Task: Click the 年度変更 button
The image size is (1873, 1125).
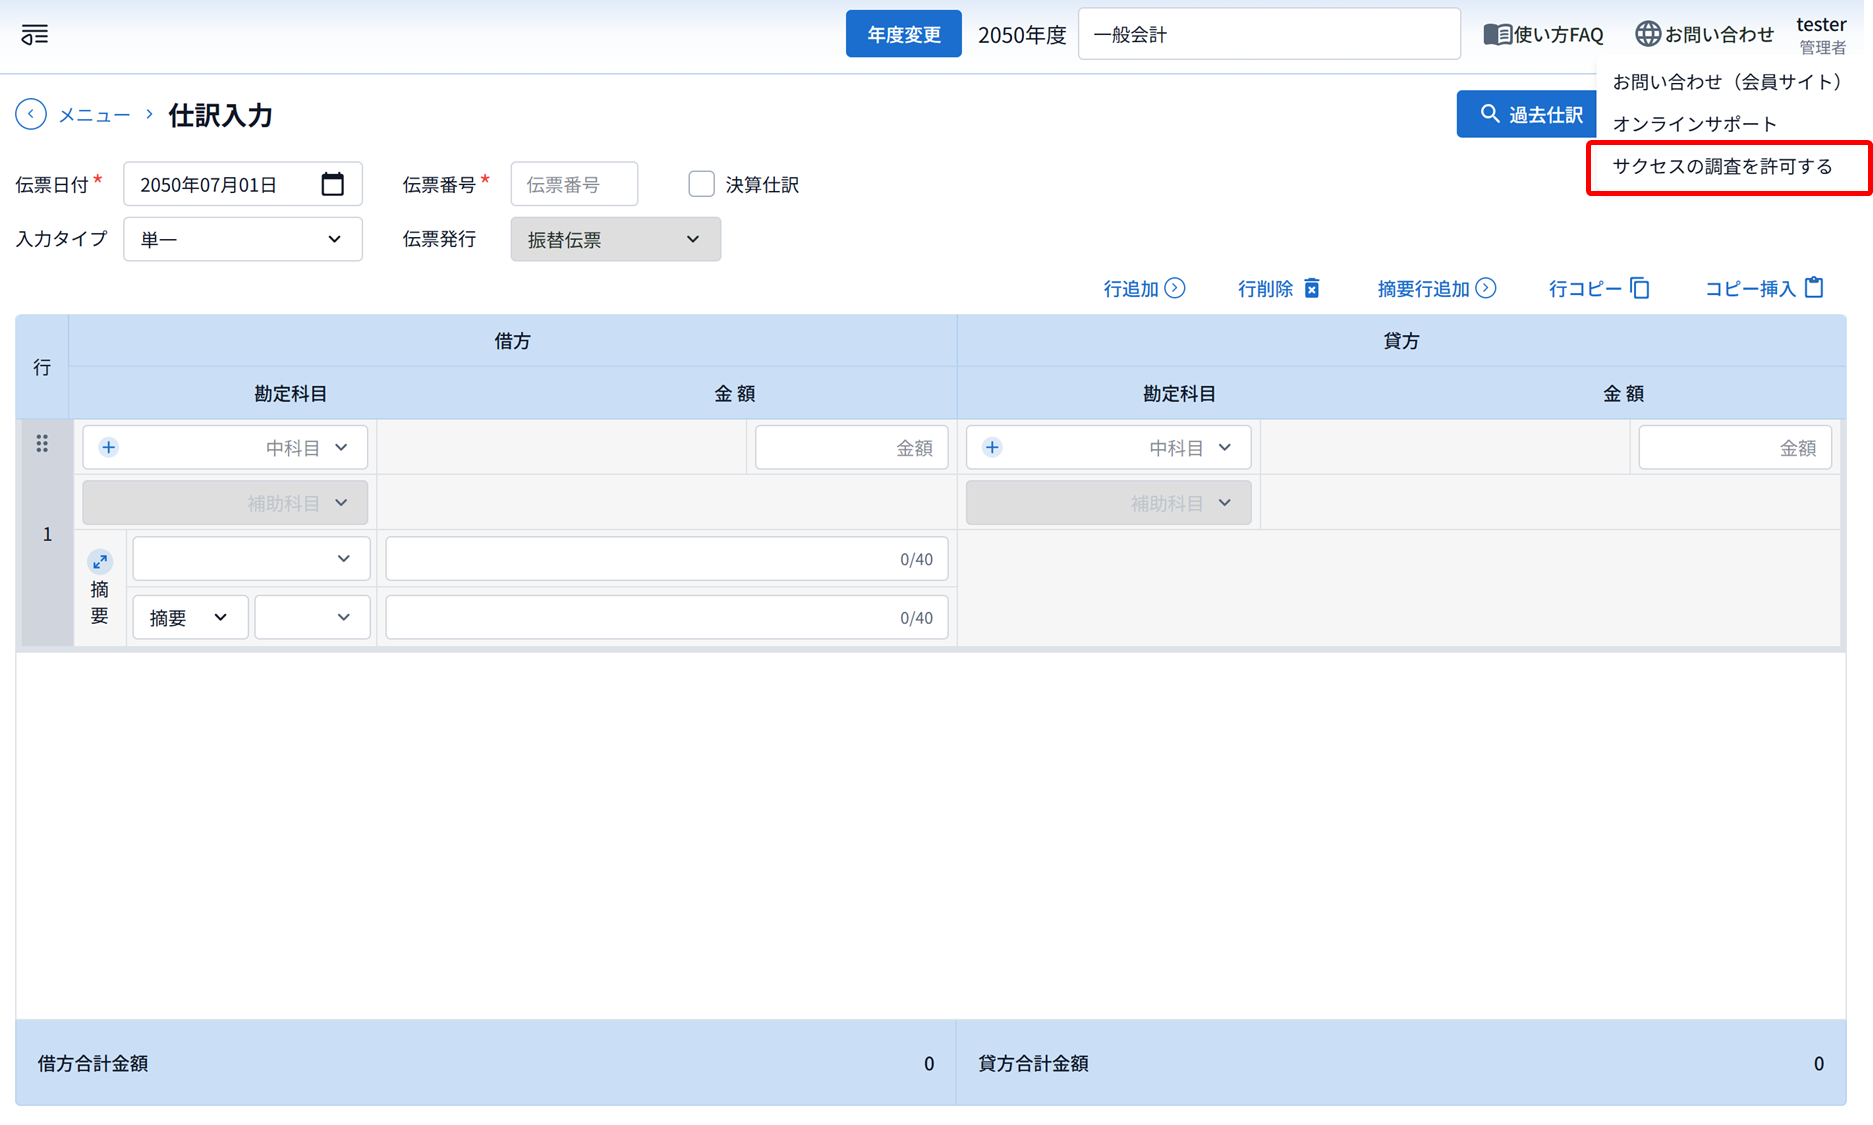Action: (904, 34)
